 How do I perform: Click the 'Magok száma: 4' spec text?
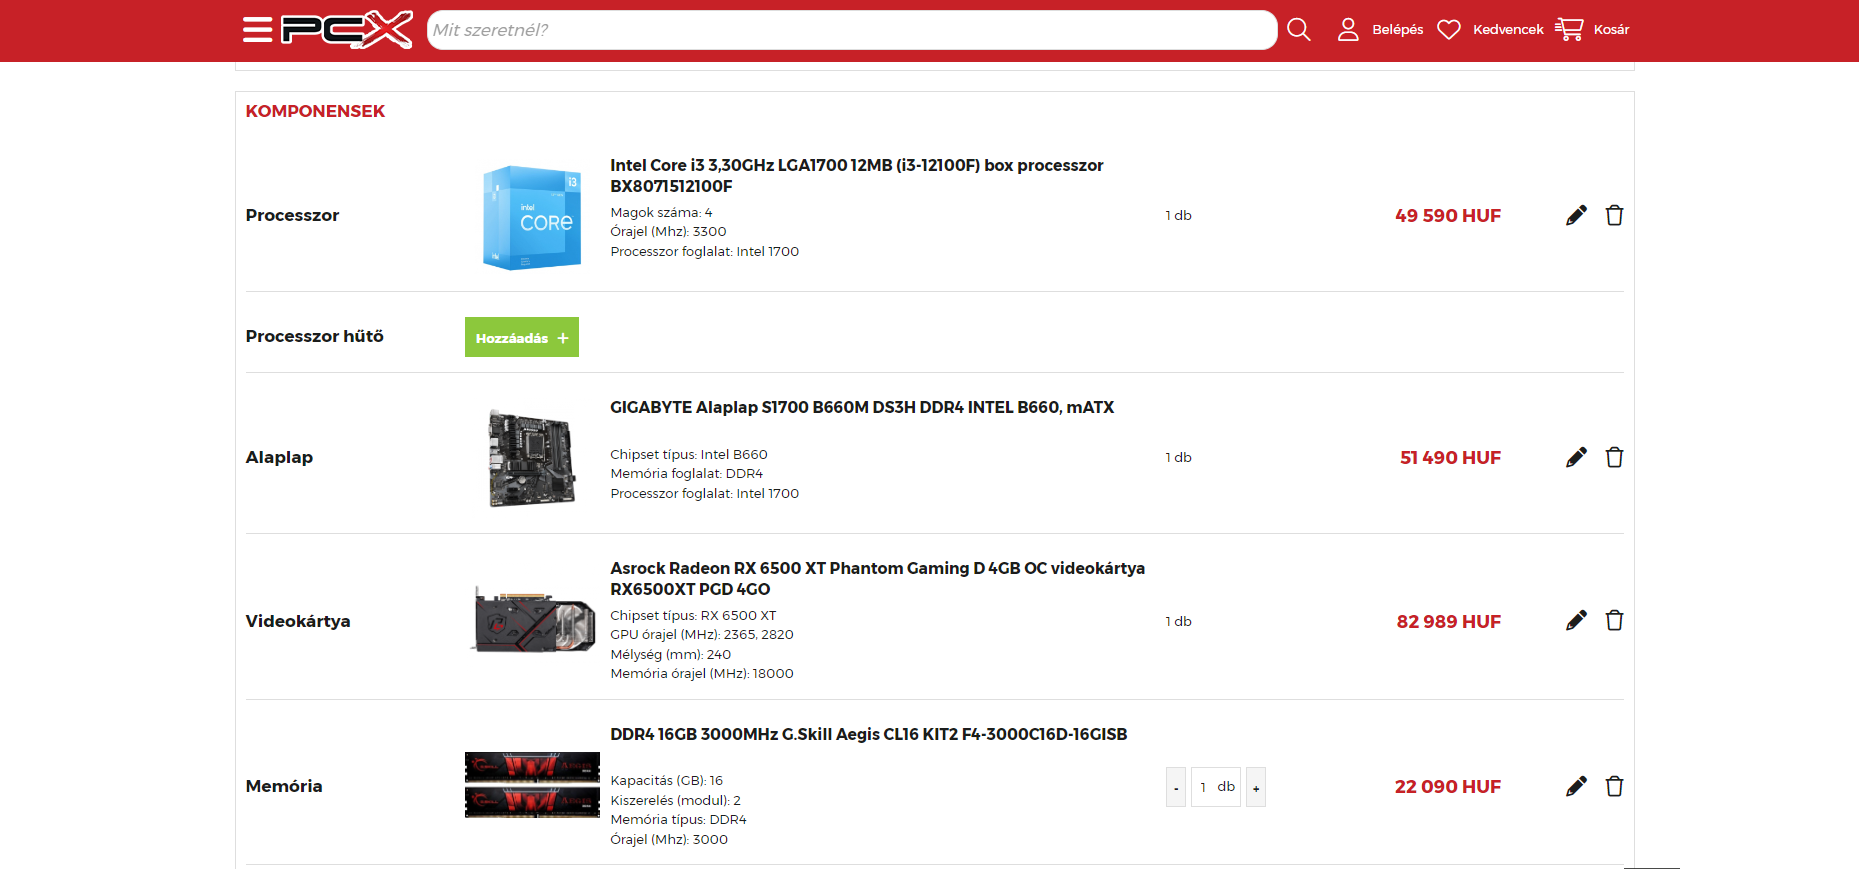coord(661,212)
